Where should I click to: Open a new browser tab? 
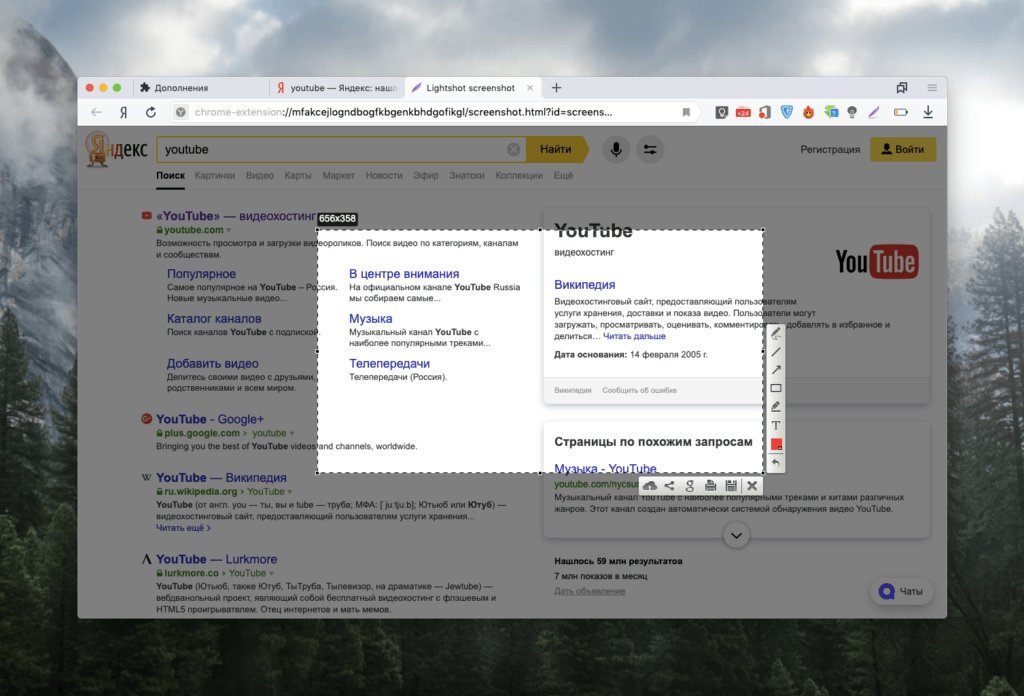click(x=557, y=88)
